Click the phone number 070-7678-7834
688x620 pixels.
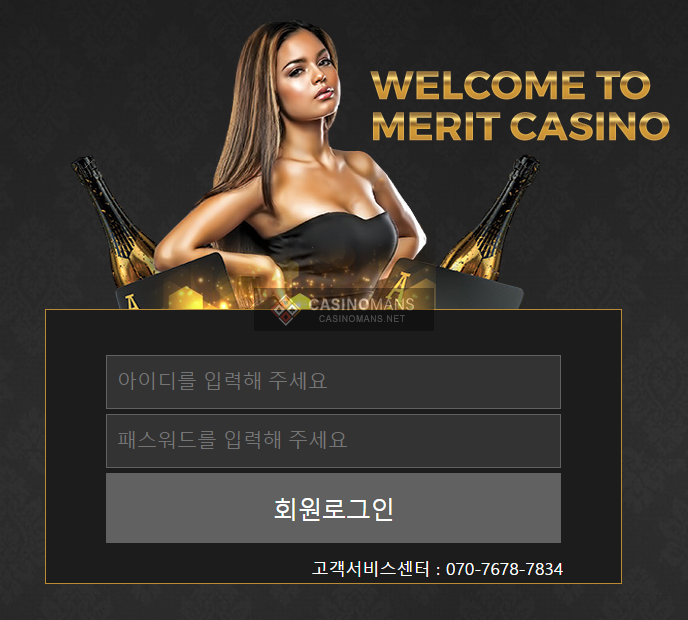[504, 569]
